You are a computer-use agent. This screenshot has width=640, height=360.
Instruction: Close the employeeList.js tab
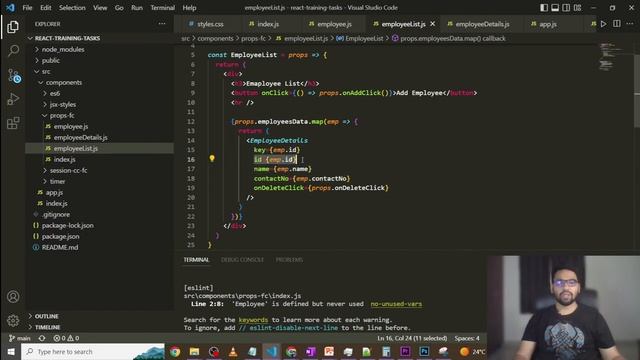(433, 24)
